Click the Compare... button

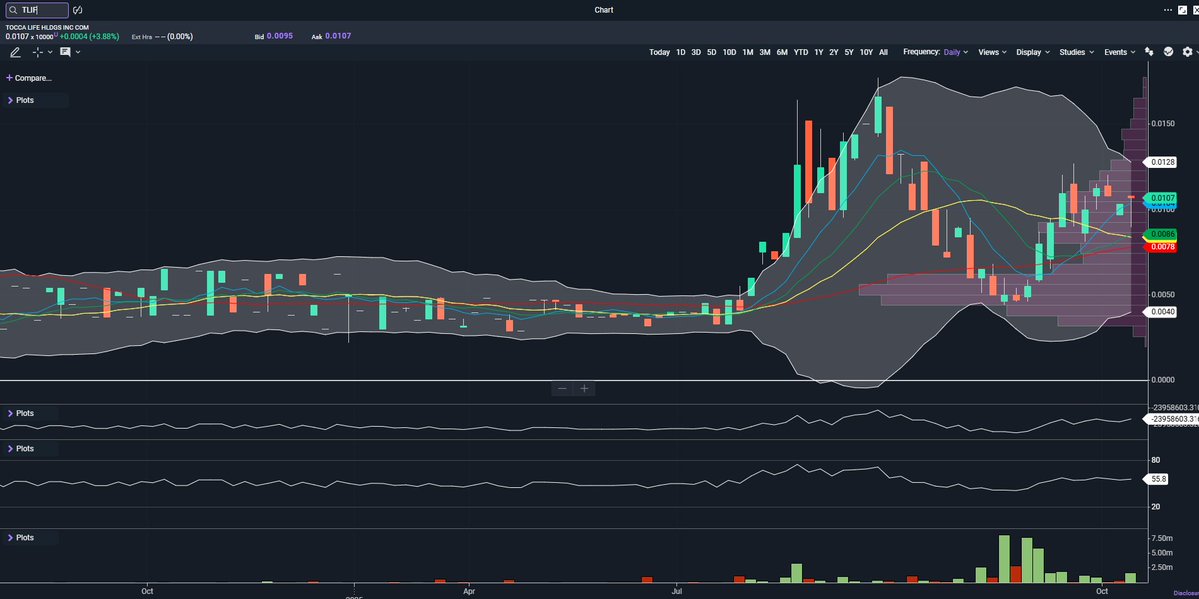pyautogui.click(x=28, y=78)
